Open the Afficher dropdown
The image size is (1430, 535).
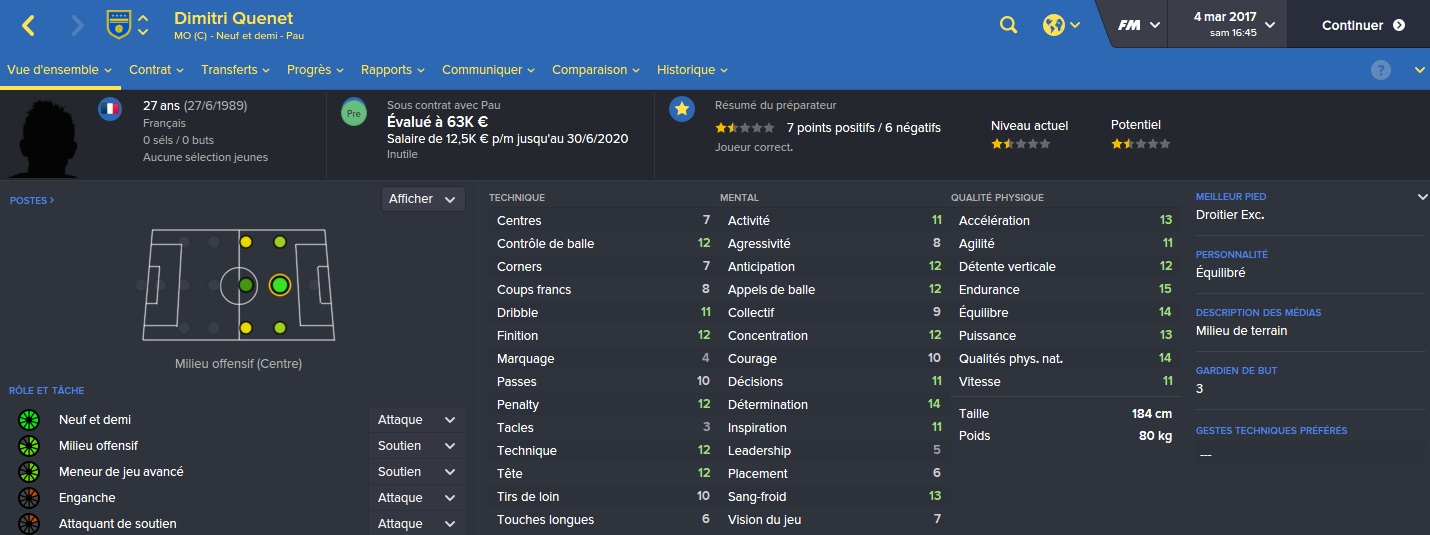pyautogui.click(x=424, y=199)
